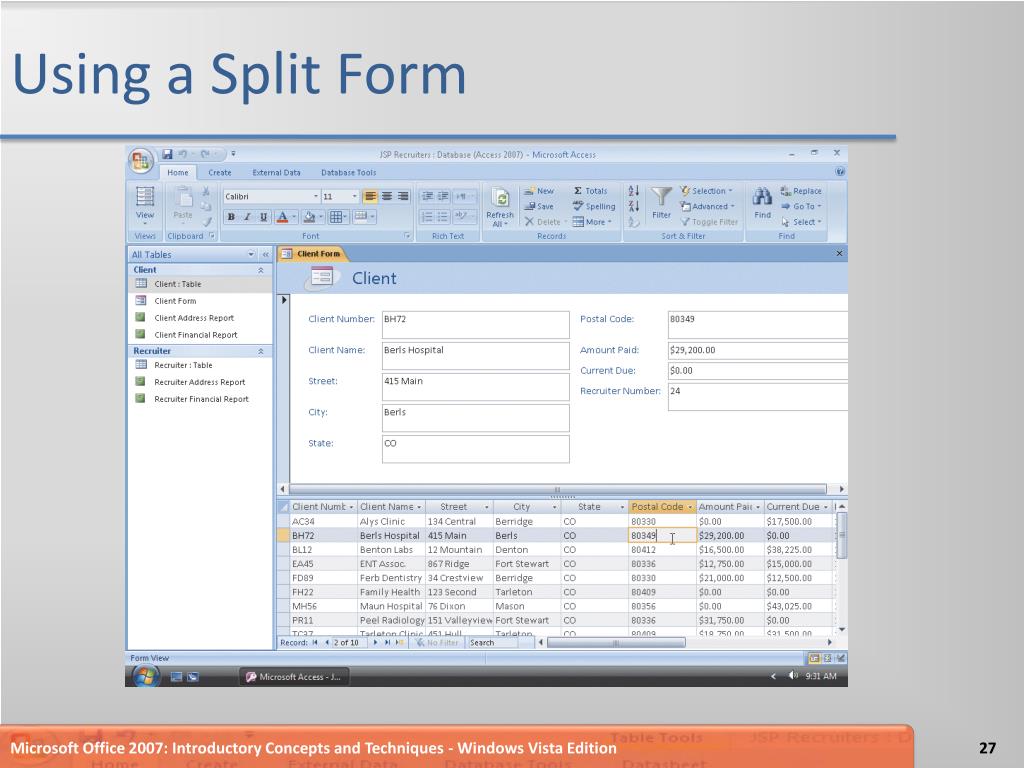
Task: Close the Client Form document
Action: click(839, 253)
